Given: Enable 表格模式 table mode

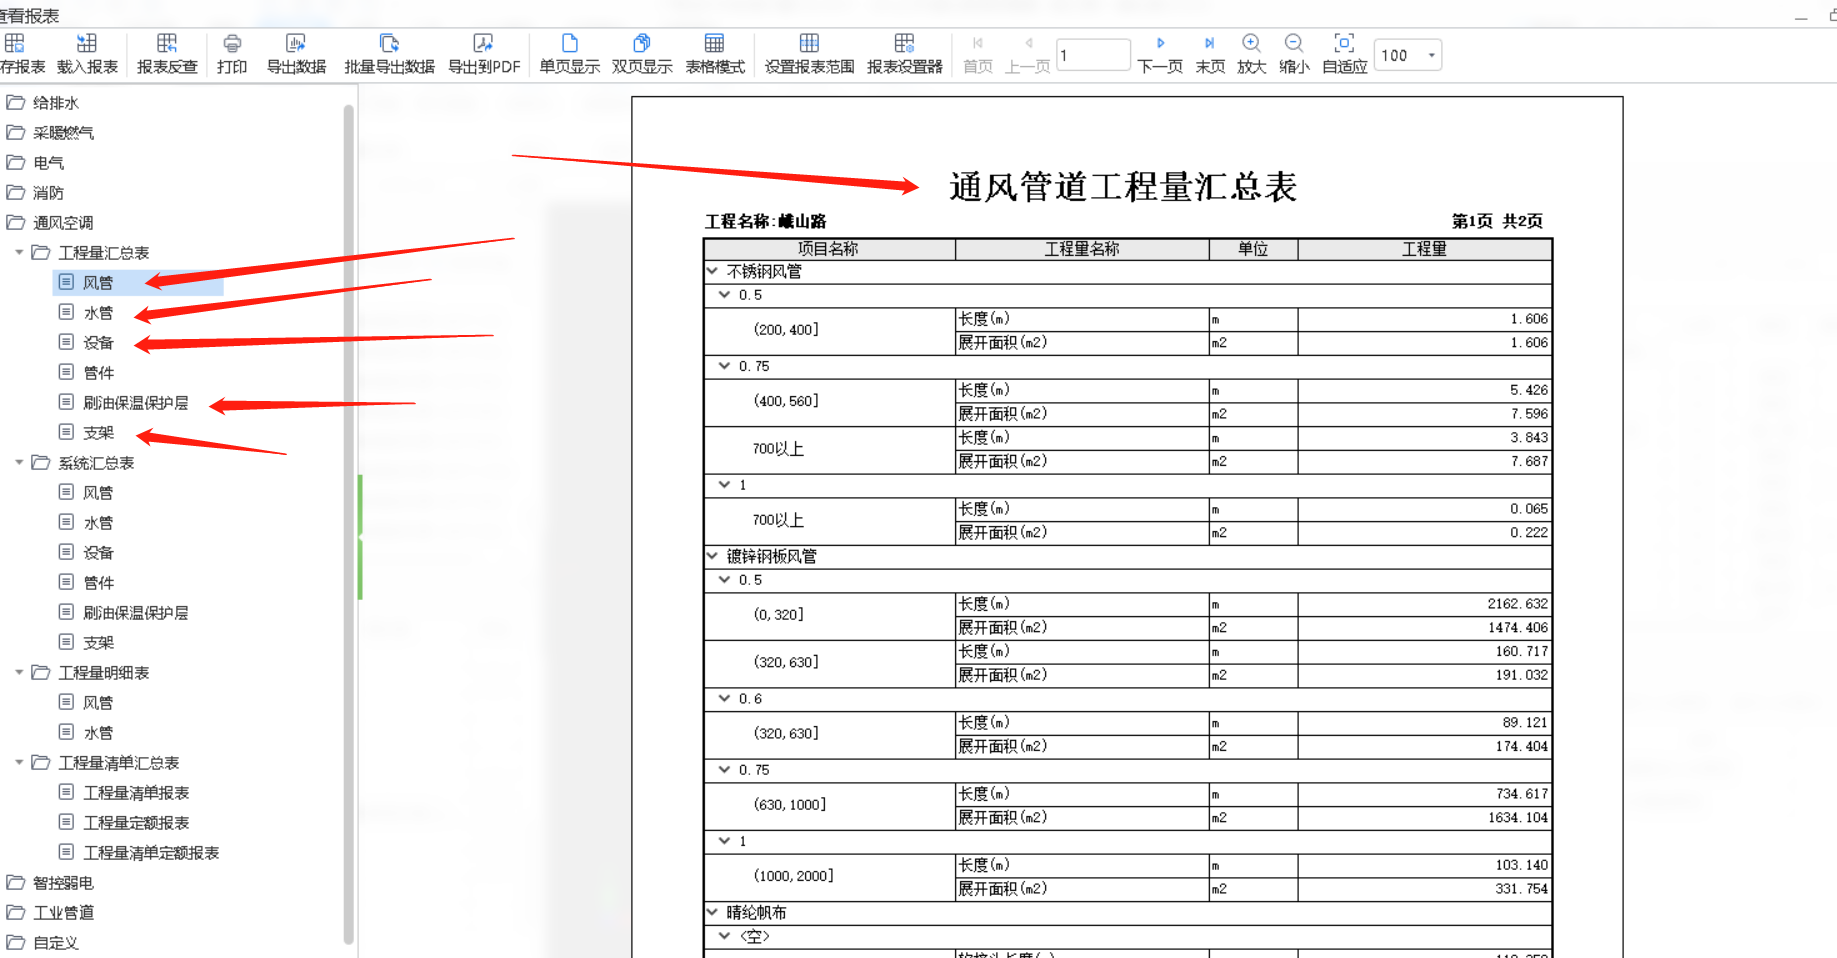Looking at the screenshot, I should (x=715, y=54).
